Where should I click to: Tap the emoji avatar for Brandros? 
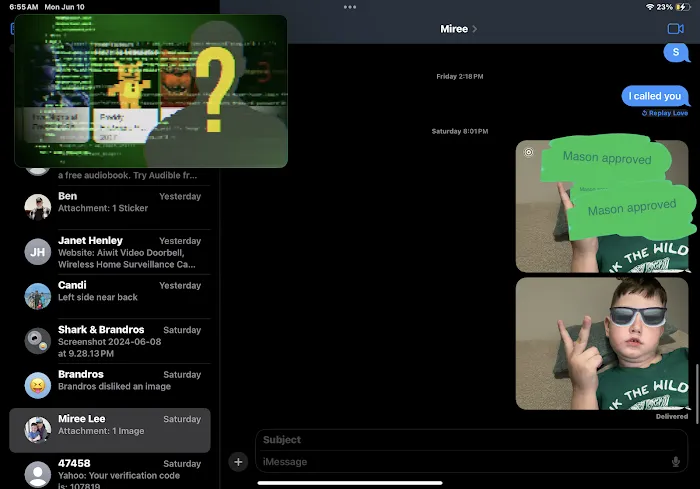tap(38, 384)
